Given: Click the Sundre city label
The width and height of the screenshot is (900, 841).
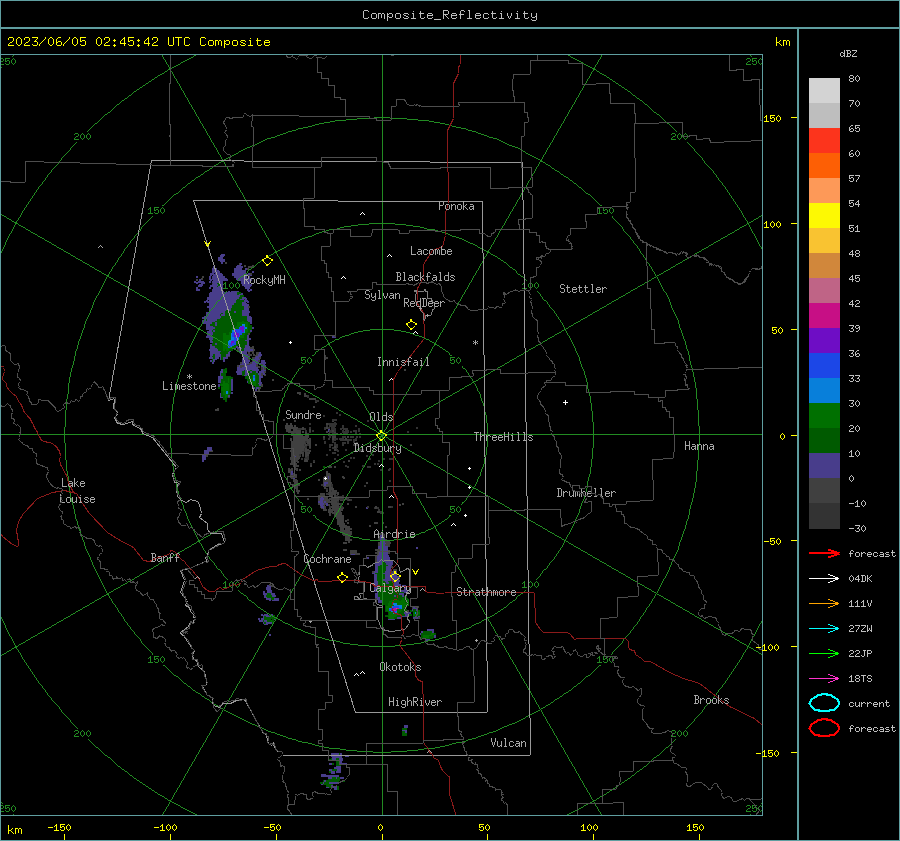Looking at the screenshot, I should (x=303, y=414).
